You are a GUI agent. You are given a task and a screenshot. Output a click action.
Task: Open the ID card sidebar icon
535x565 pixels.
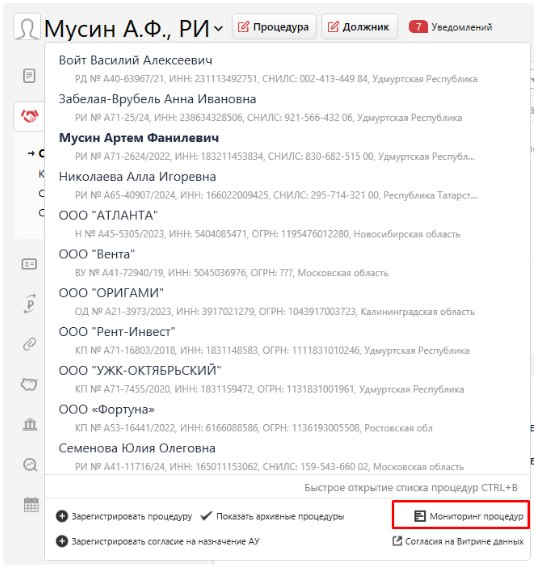click(x=29, y=264)
